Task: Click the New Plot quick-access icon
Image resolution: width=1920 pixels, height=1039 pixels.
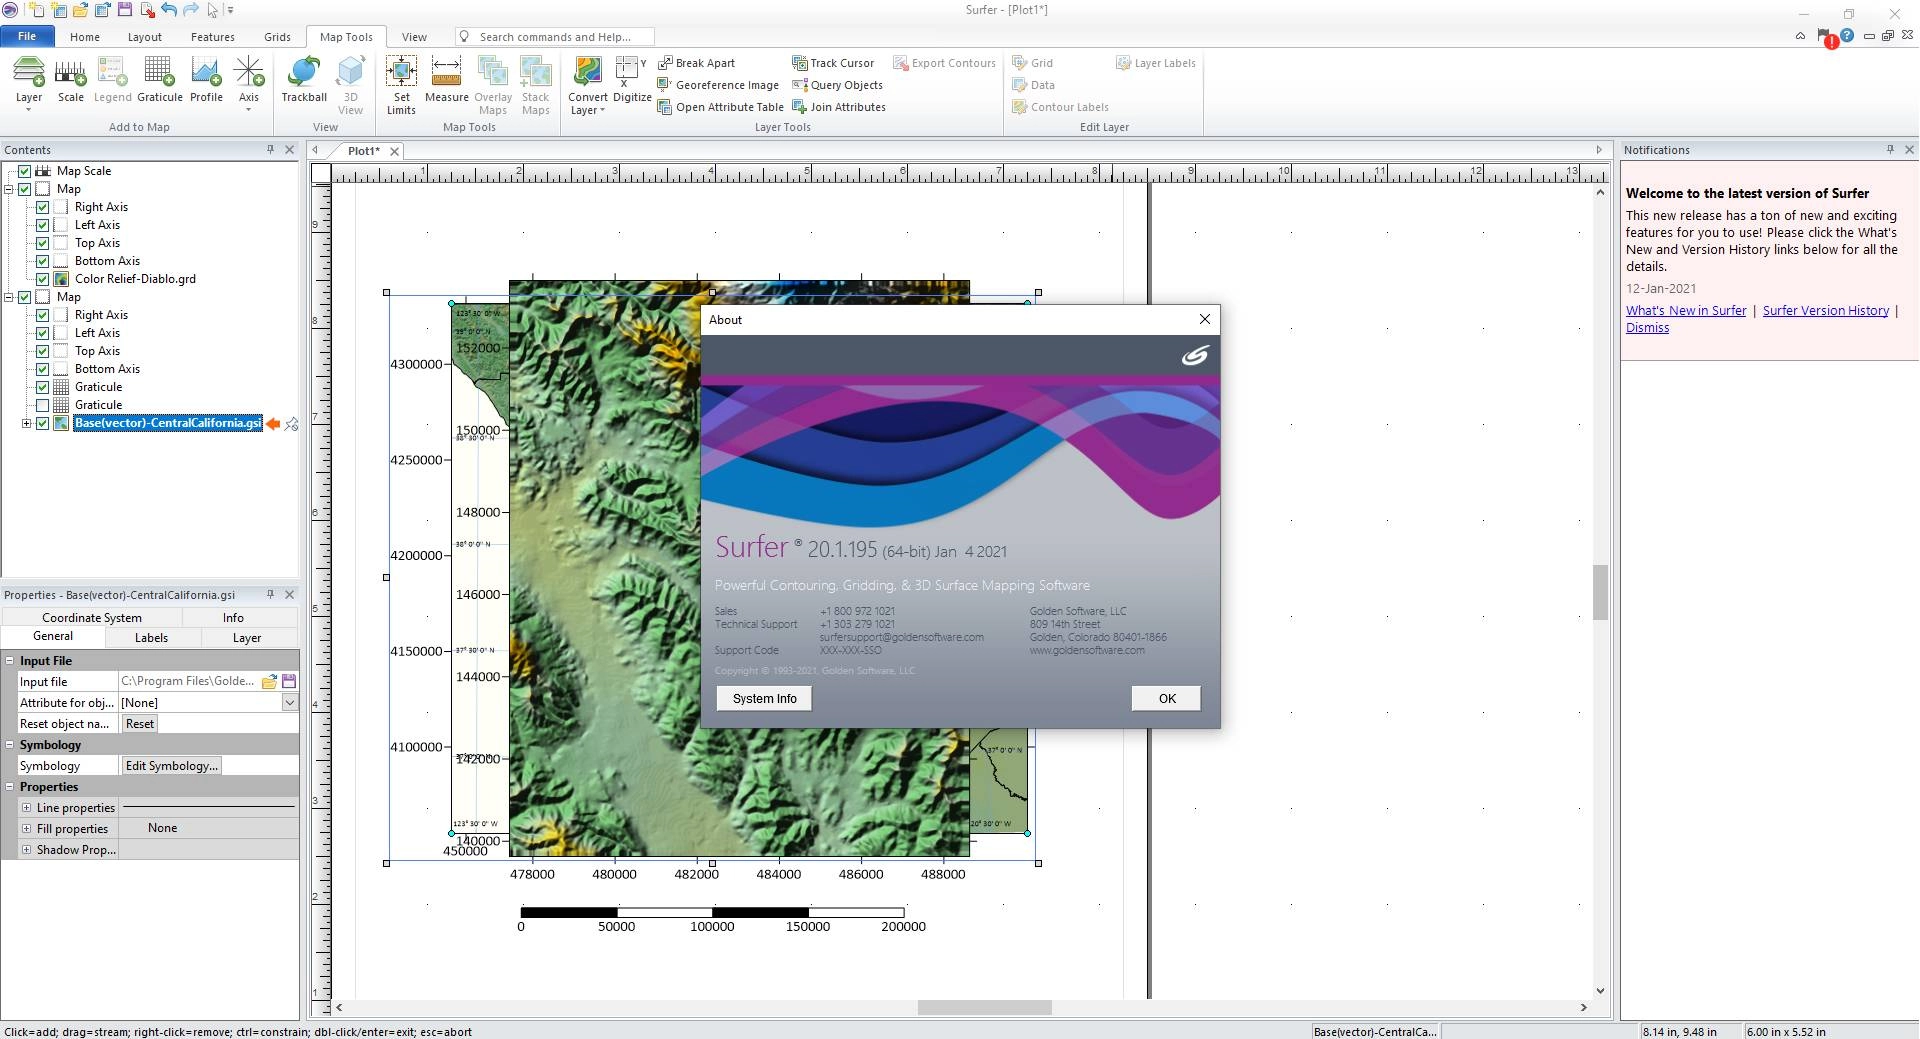Action: click(35, 10)
